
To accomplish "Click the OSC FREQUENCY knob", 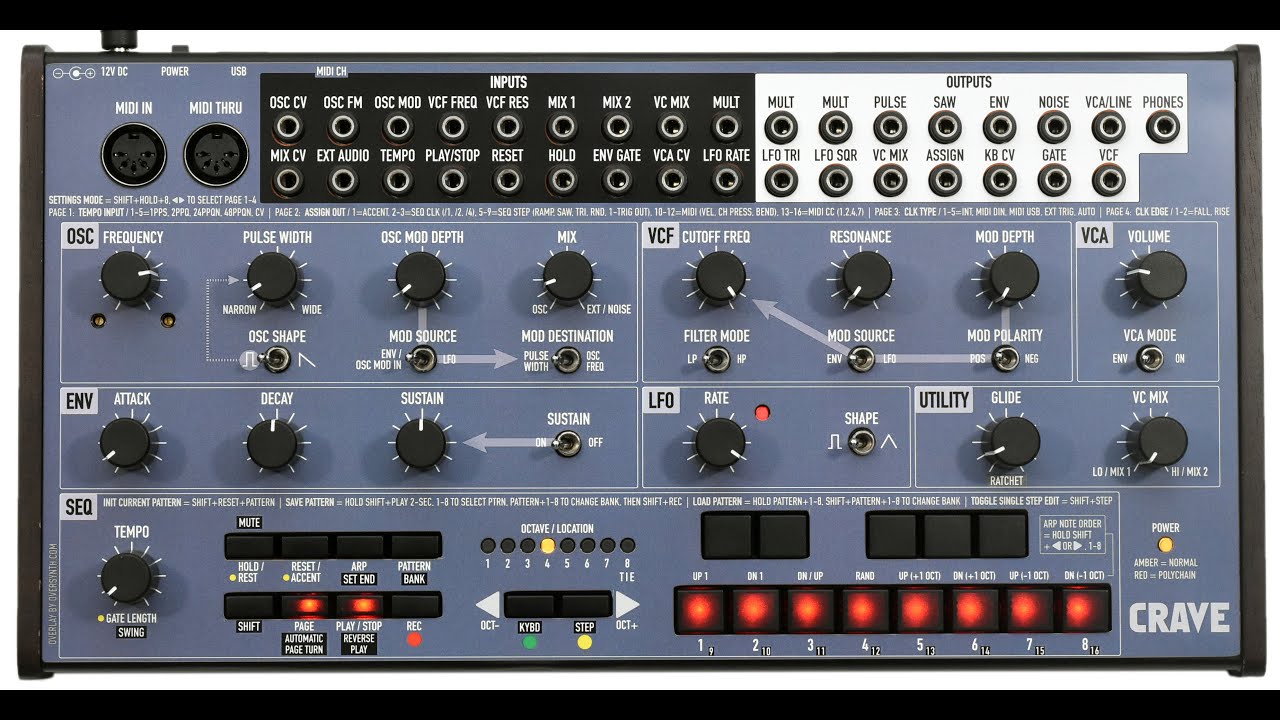I will tap(128, 278).
